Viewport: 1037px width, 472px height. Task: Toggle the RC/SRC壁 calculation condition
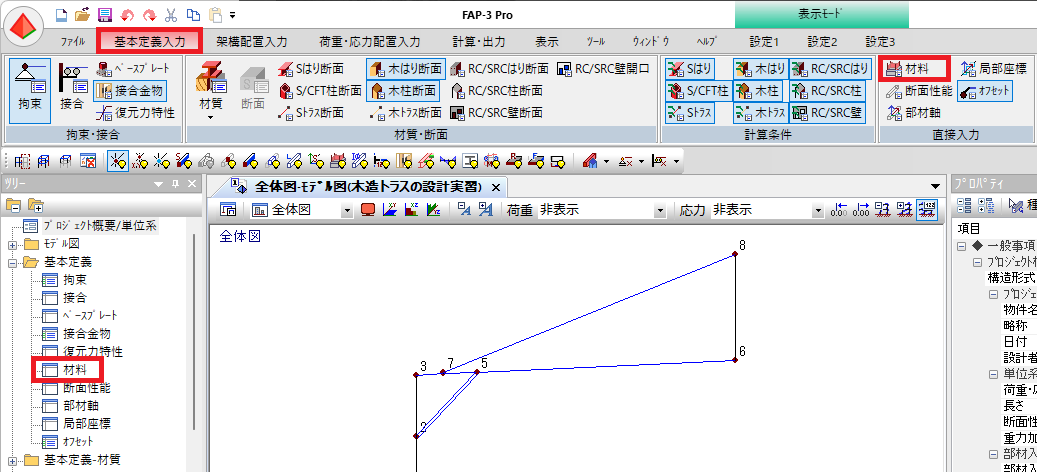click(827, 112)
